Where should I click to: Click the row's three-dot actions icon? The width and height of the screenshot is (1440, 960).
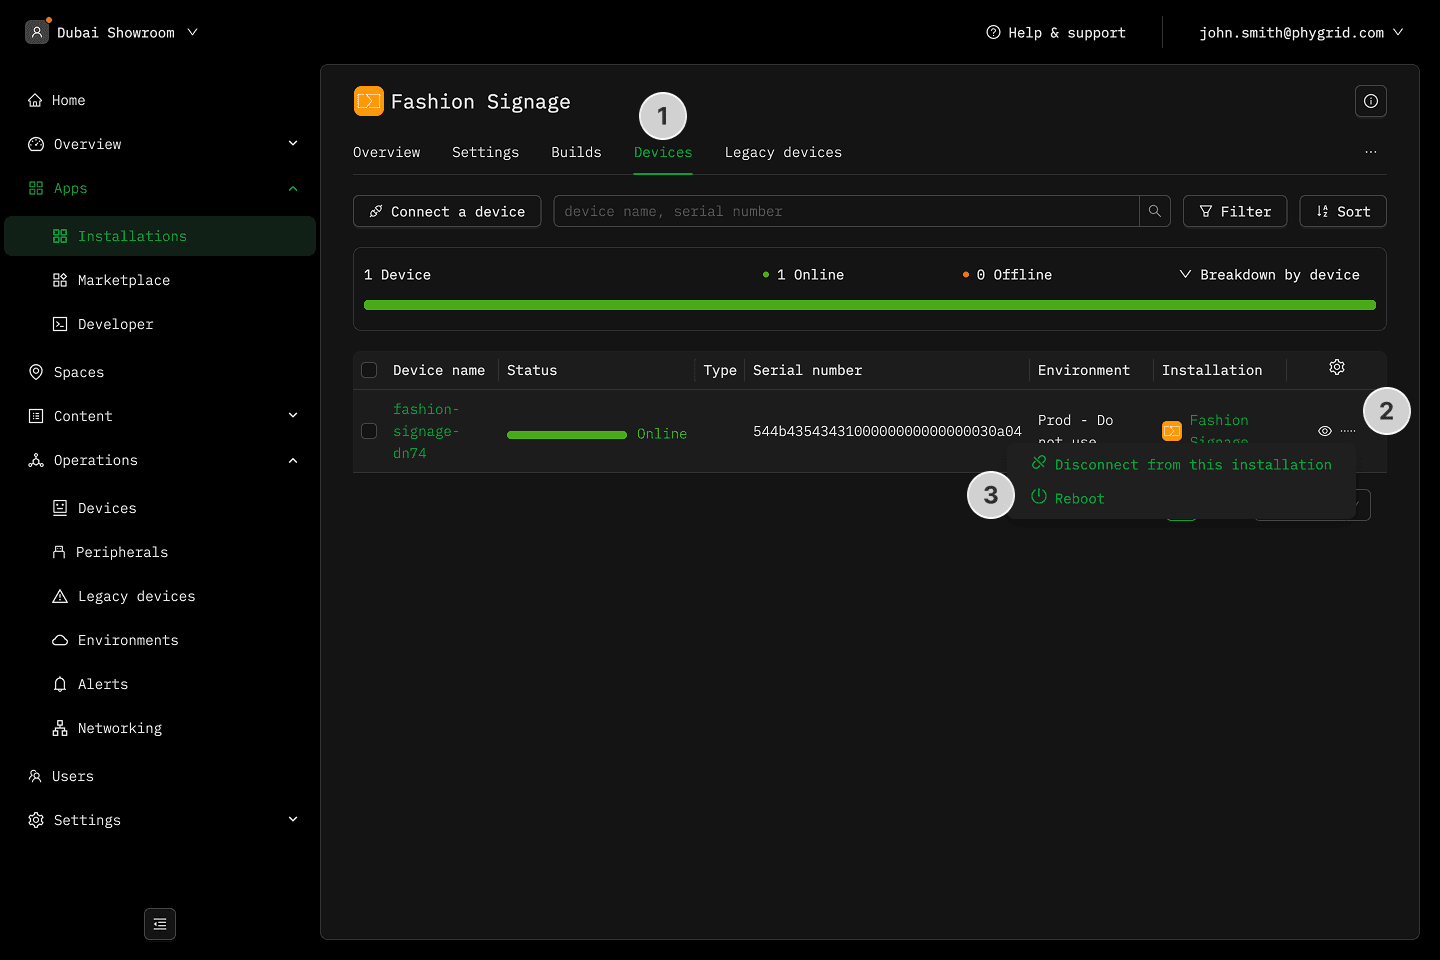coord(1348,431)
